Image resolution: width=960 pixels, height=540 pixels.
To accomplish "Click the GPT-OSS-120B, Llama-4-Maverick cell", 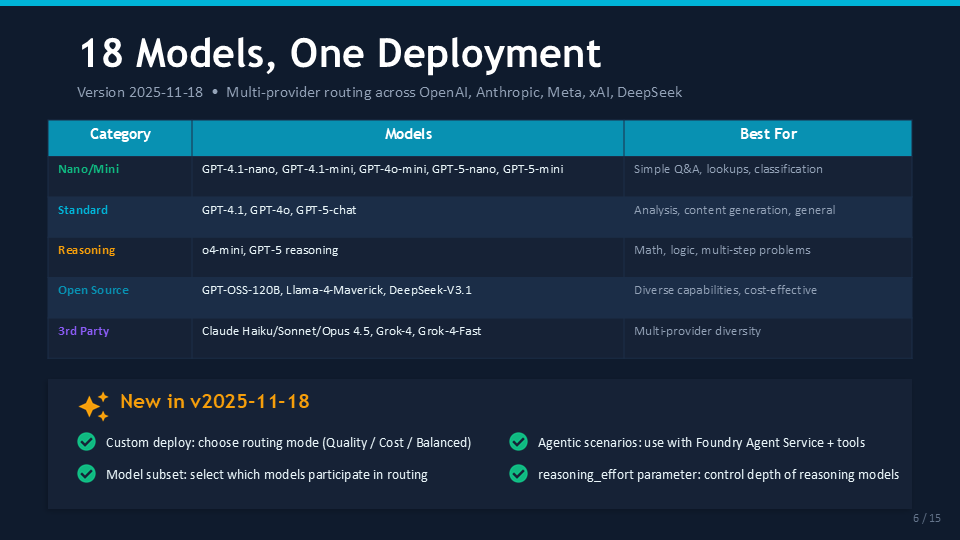I will tap(408, 298).
